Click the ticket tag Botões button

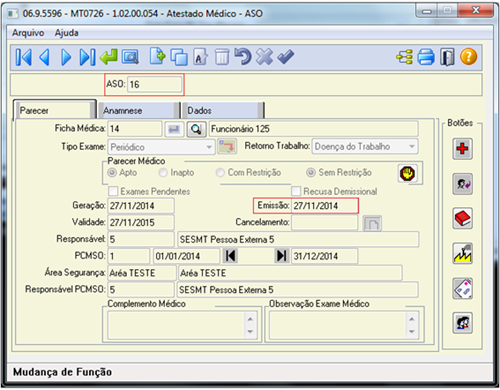coord(462,288)
